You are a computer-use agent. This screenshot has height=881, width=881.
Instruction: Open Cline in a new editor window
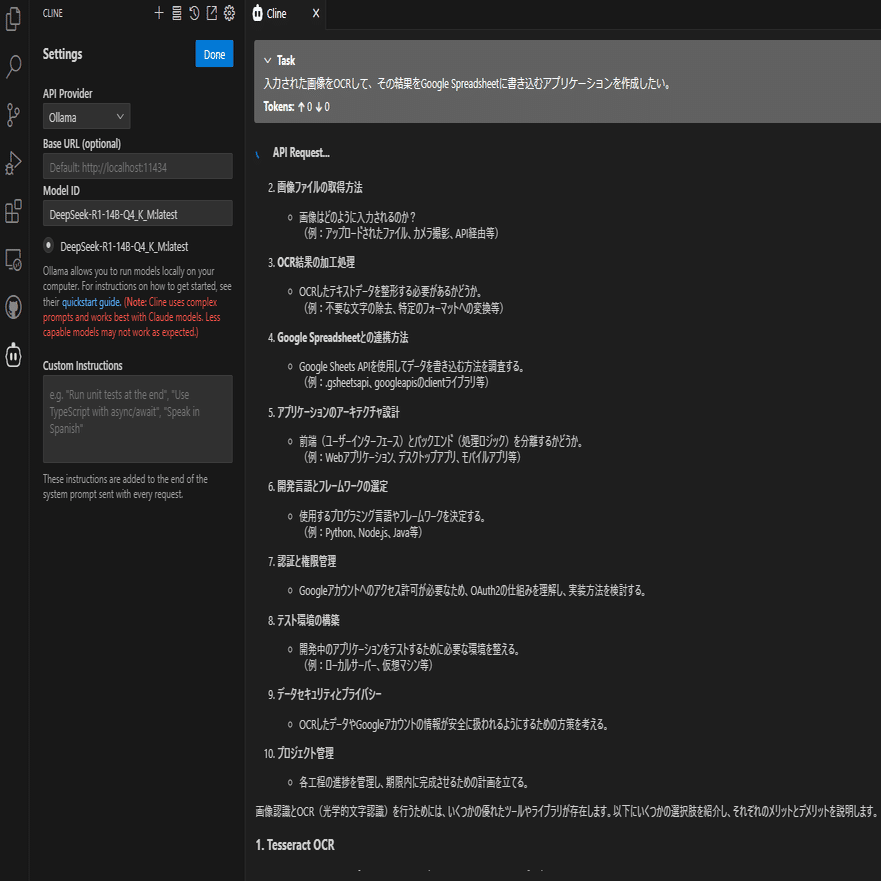click(211, 13)
